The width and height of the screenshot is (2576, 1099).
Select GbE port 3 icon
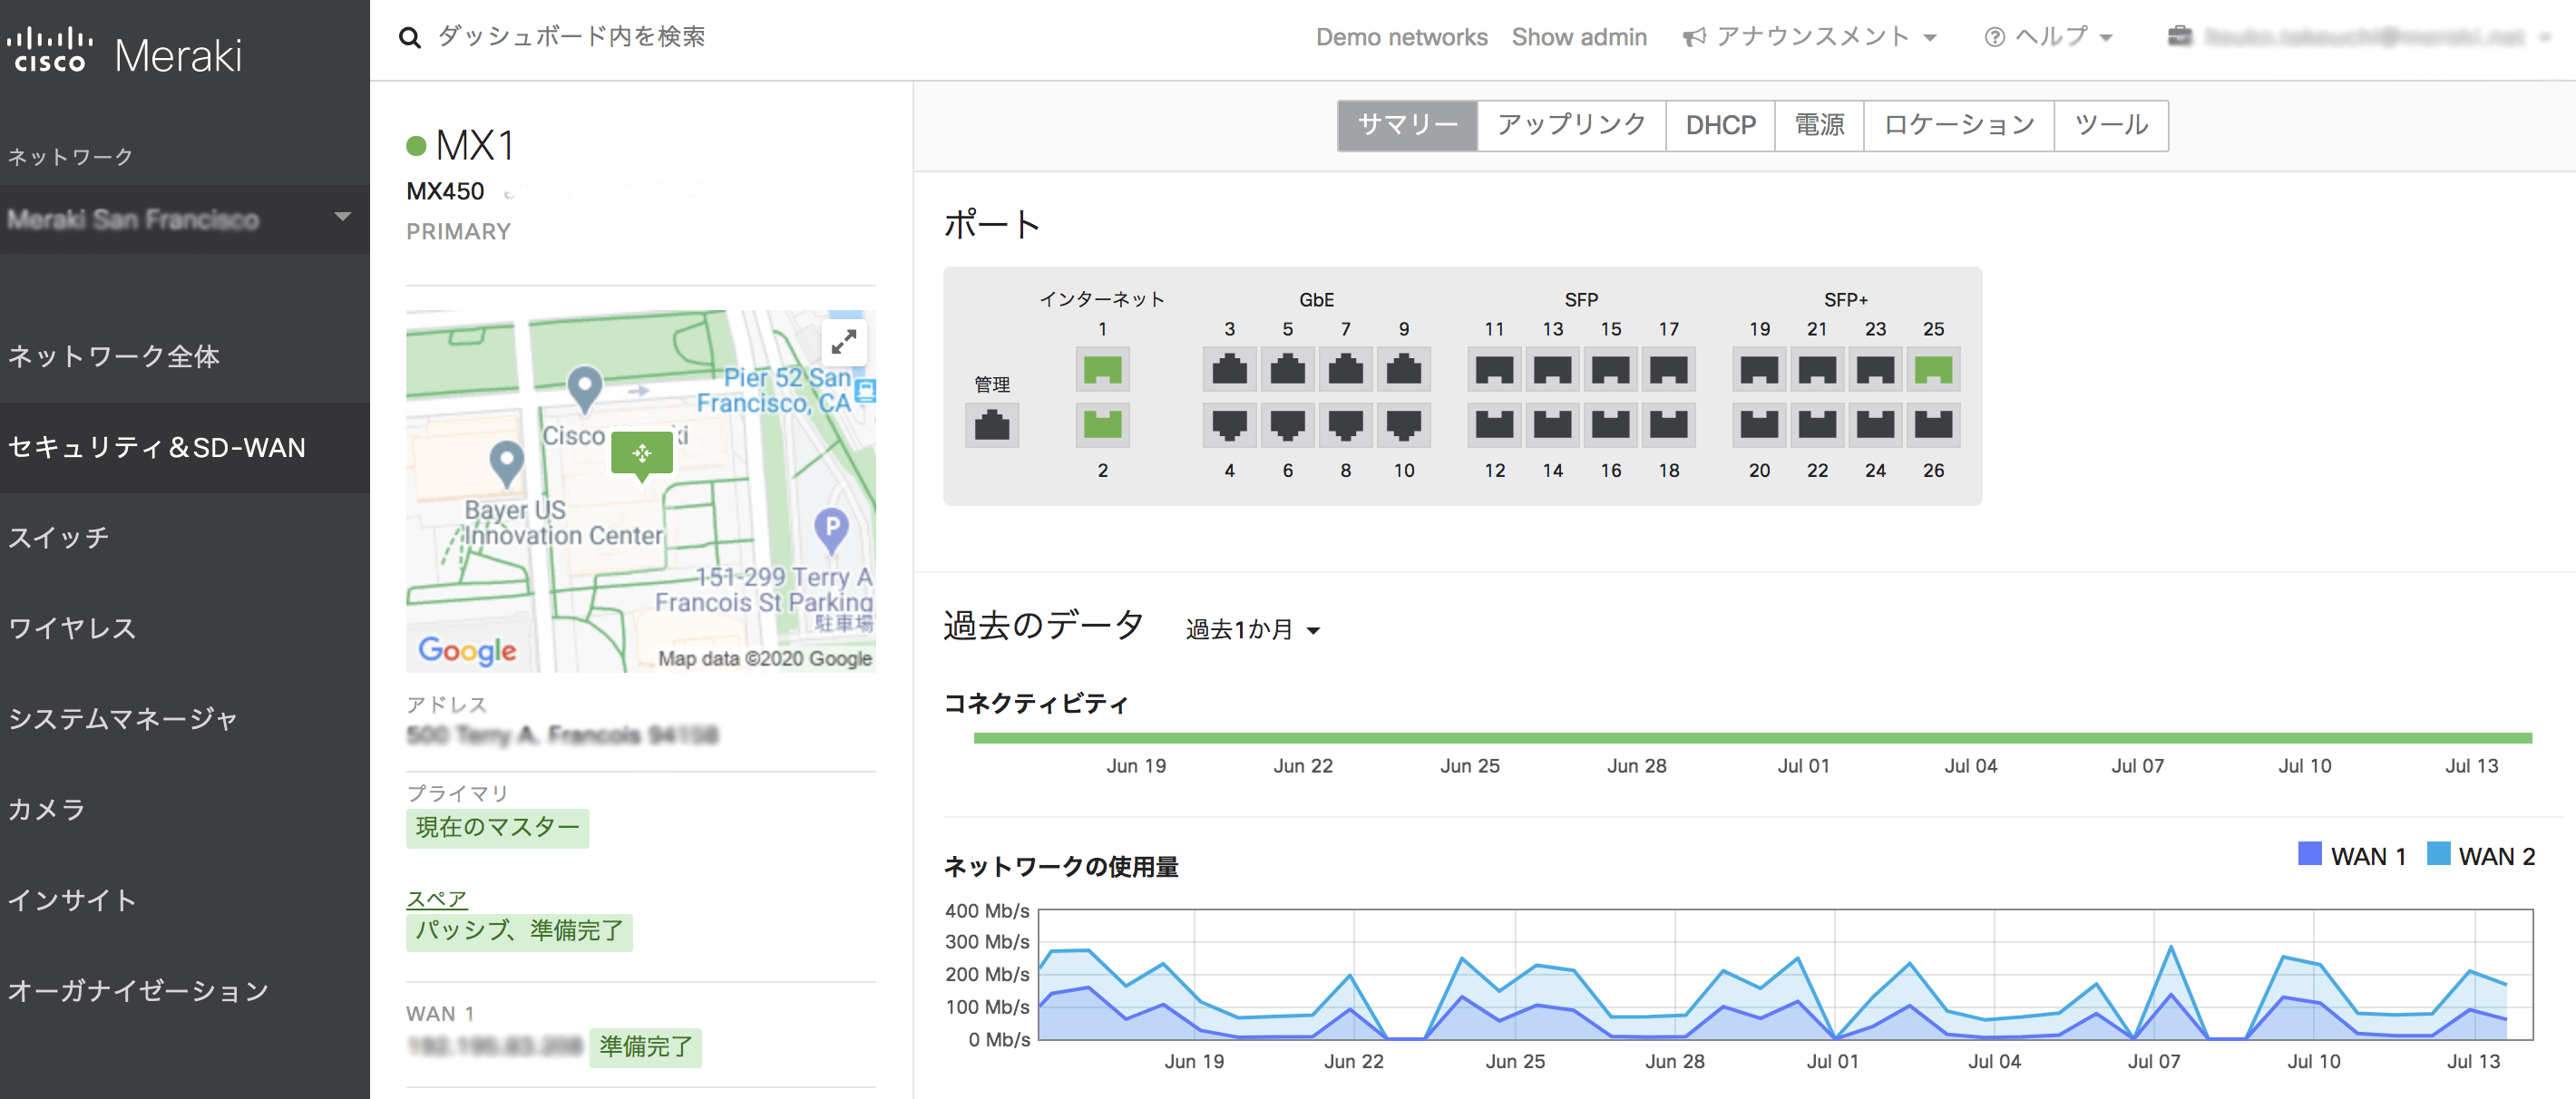click(1229, 369)
